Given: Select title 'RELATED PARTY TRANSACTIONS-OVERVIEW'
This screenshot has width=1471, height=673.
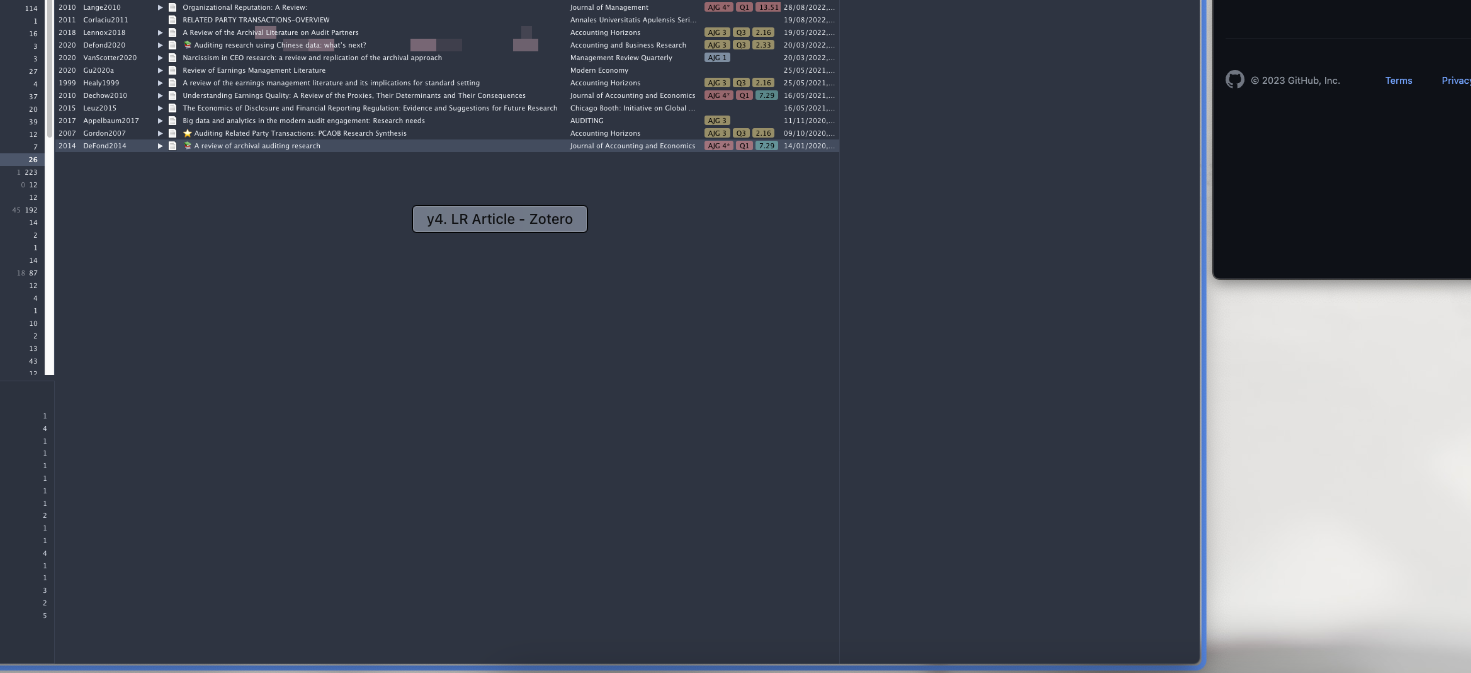Looking at the screenshot, I should click(x=256, y=20).
